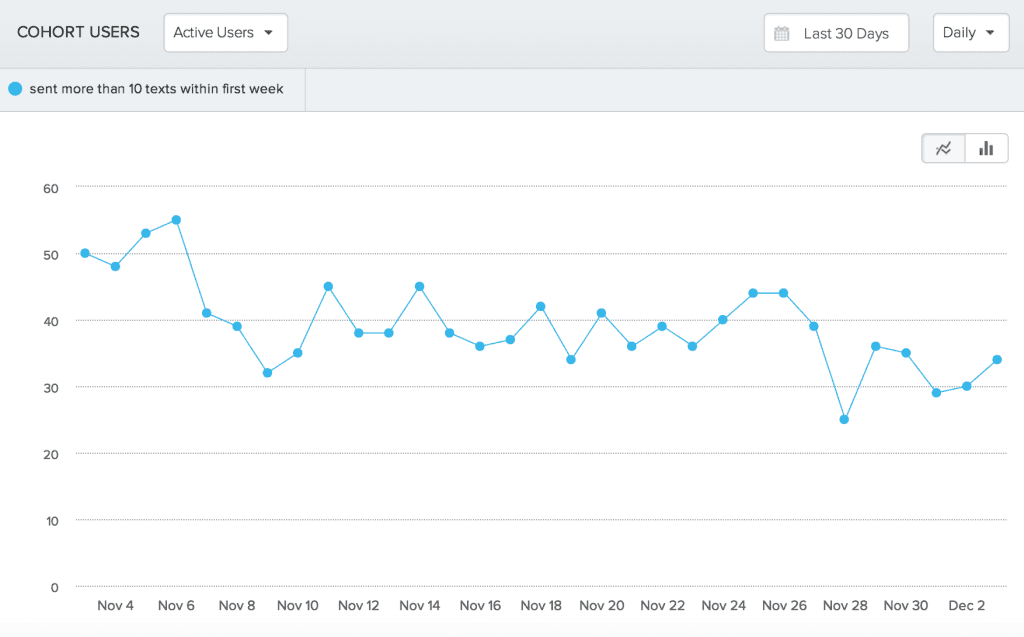Click the peak data point near Nov 6
The image size is (1024, 637).
(x=176, y=218)
